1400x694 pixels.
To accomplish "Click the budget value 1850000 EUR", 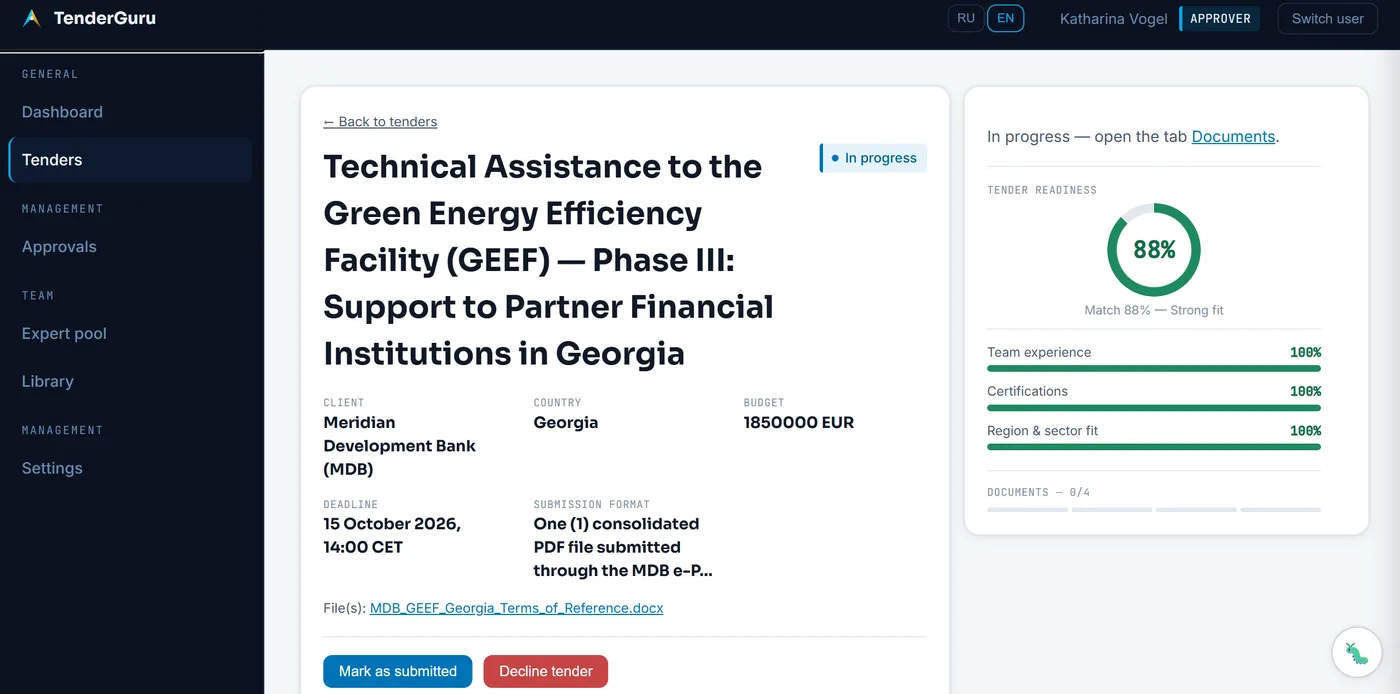I will coord(799,422).
